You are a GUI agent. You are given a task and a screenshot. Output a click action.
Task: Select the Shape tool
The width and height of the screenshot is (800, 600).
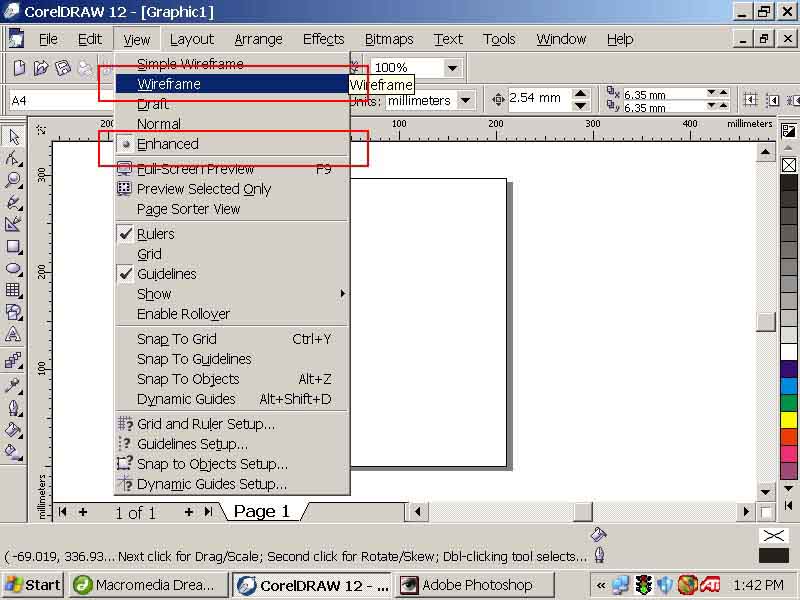click(13, 159)
